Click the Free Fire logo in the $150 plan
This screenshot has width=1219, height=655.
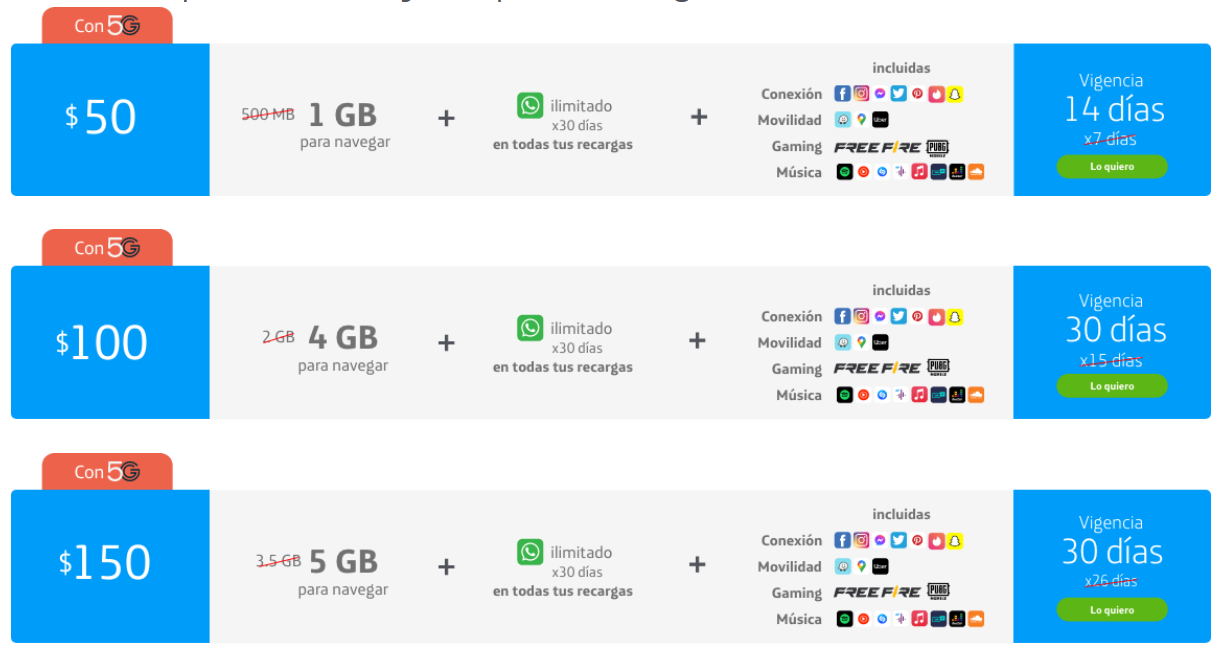coord(878,592)
